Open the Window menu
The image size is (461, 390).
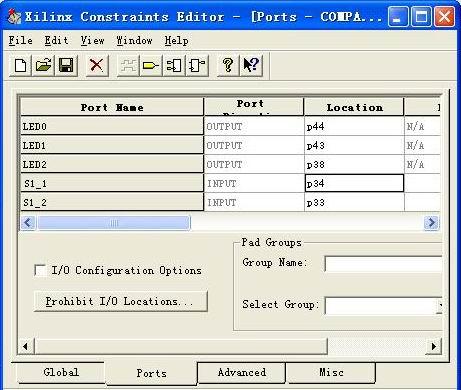coord(134,41)
